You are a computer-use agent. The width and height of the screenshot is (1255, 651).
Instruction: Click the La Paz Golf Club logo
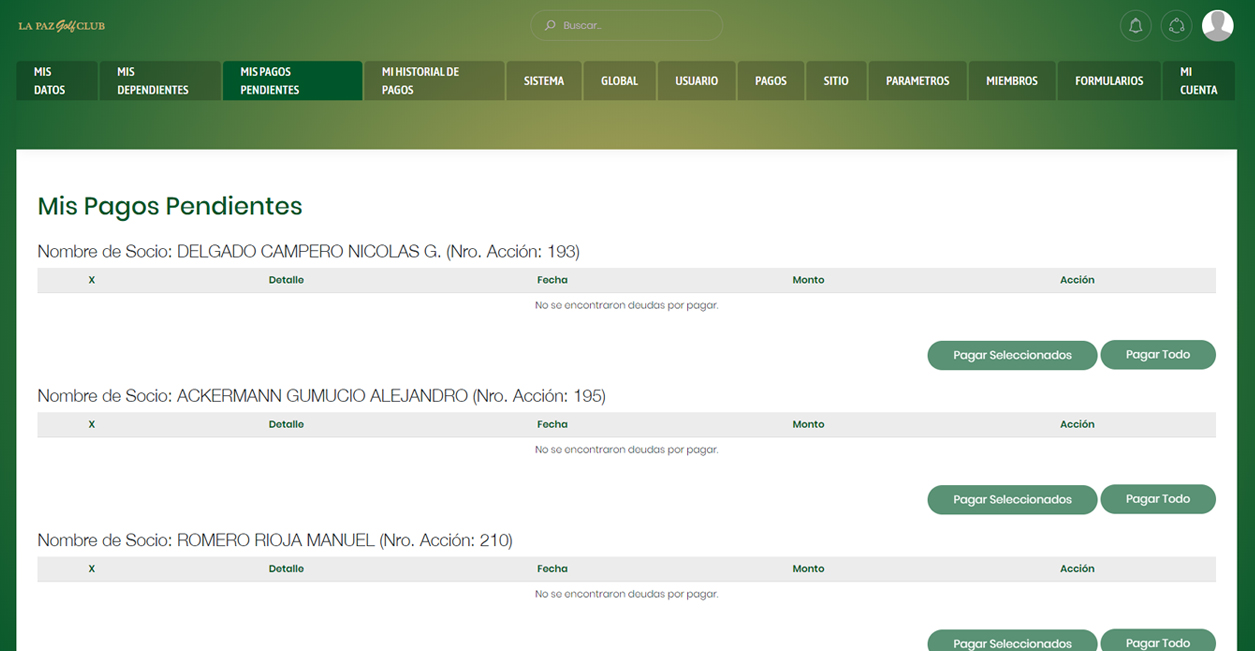61,26
